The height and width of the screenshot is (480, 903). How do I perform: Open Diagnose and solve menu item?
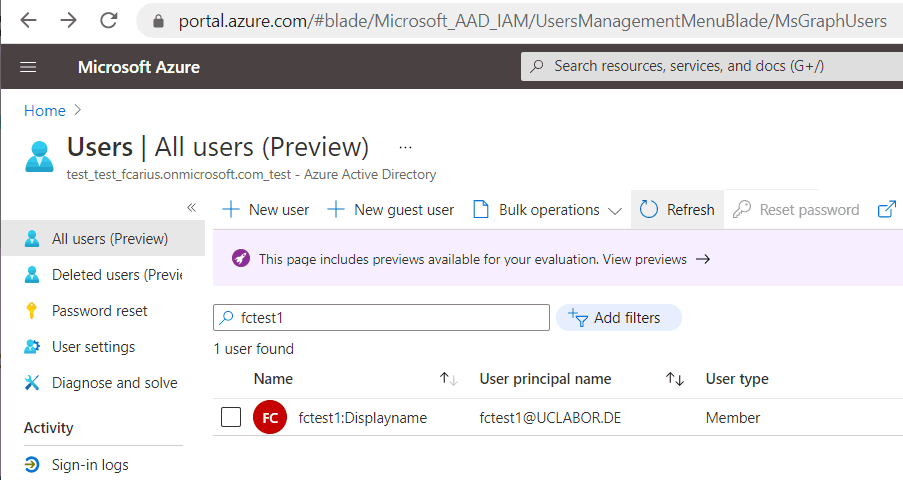point(103,383)
